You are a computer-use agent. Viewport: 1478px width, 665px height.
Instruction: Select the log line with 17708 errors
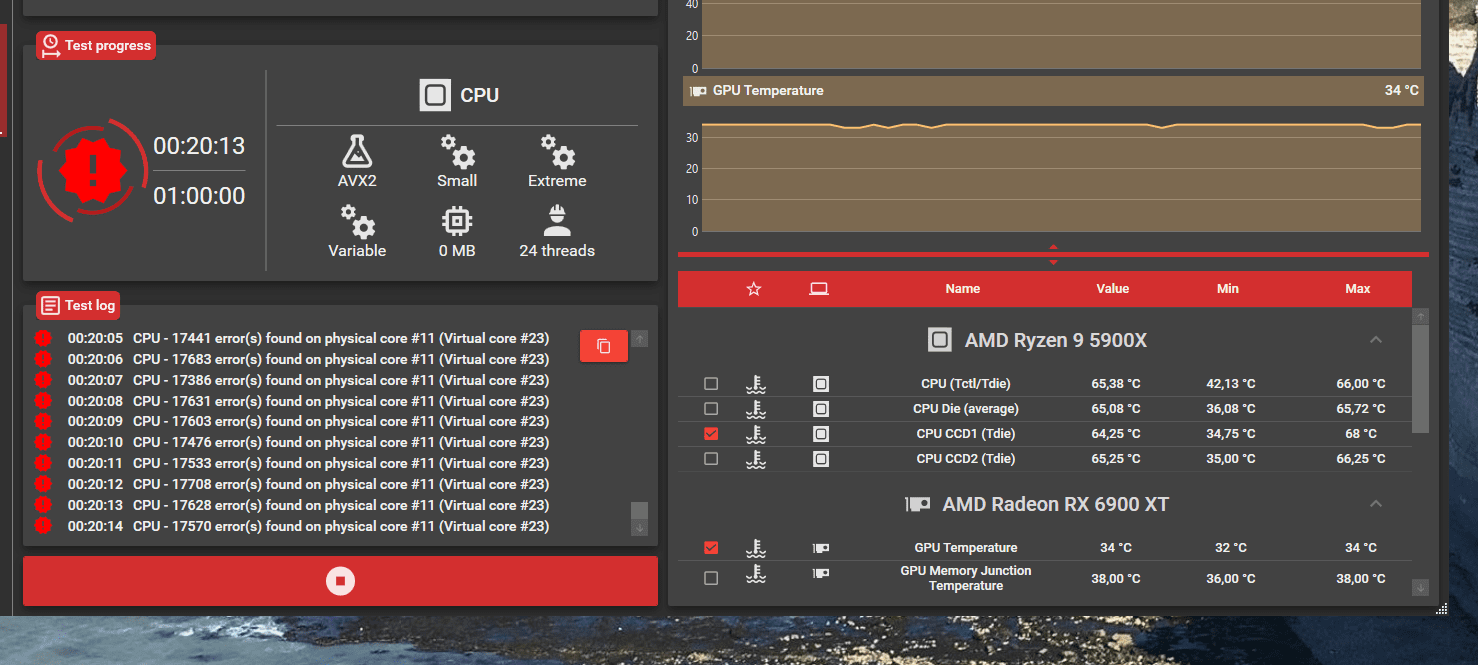click(x=308, y=484)
